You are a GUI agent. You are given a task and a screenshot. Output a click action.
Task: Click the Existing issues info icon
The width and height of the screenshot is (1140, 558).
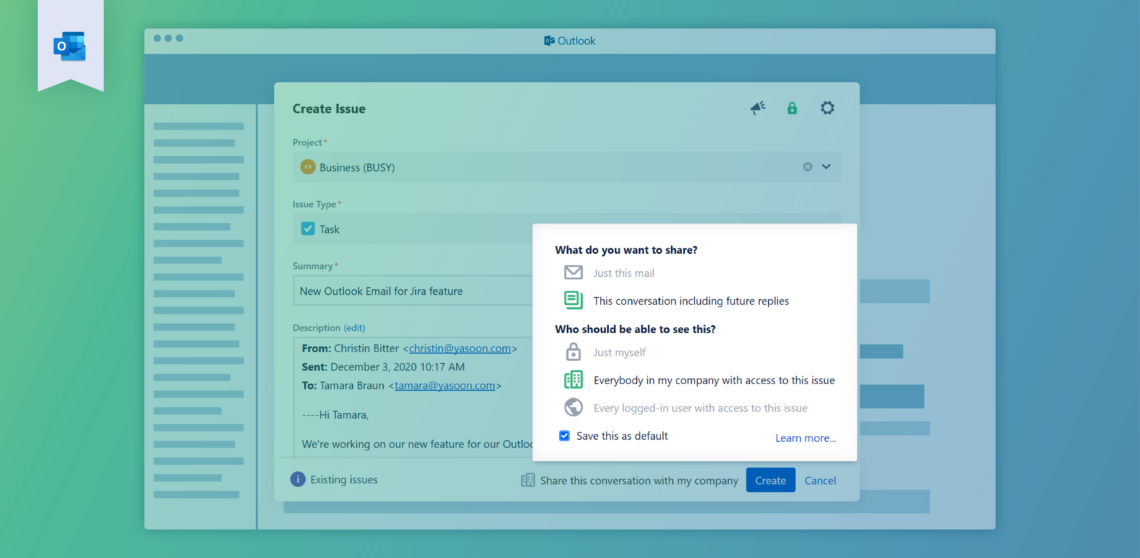click(x=297, y=479)
